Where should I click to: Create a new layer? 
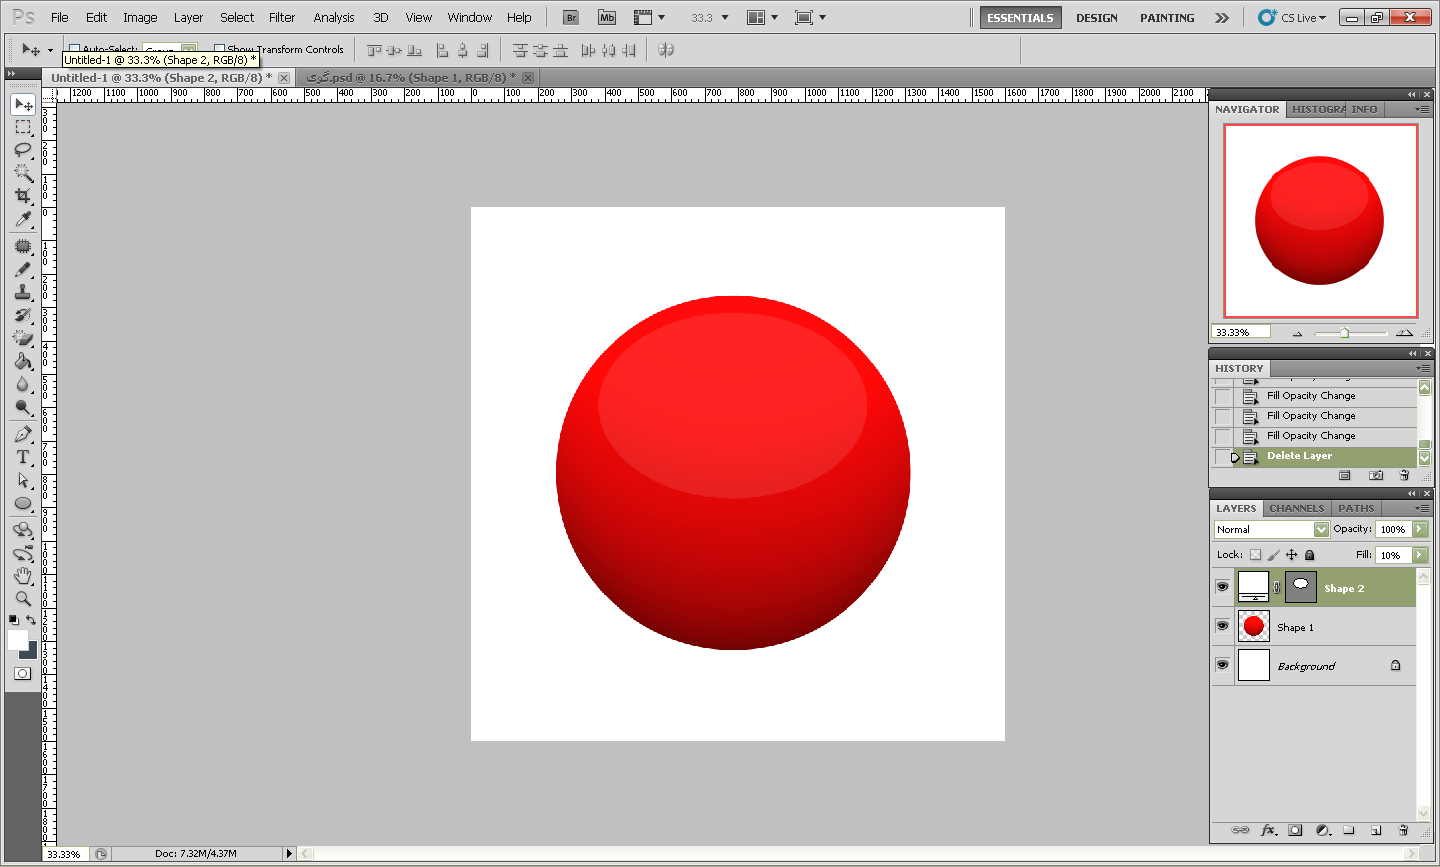(1376, 830)
